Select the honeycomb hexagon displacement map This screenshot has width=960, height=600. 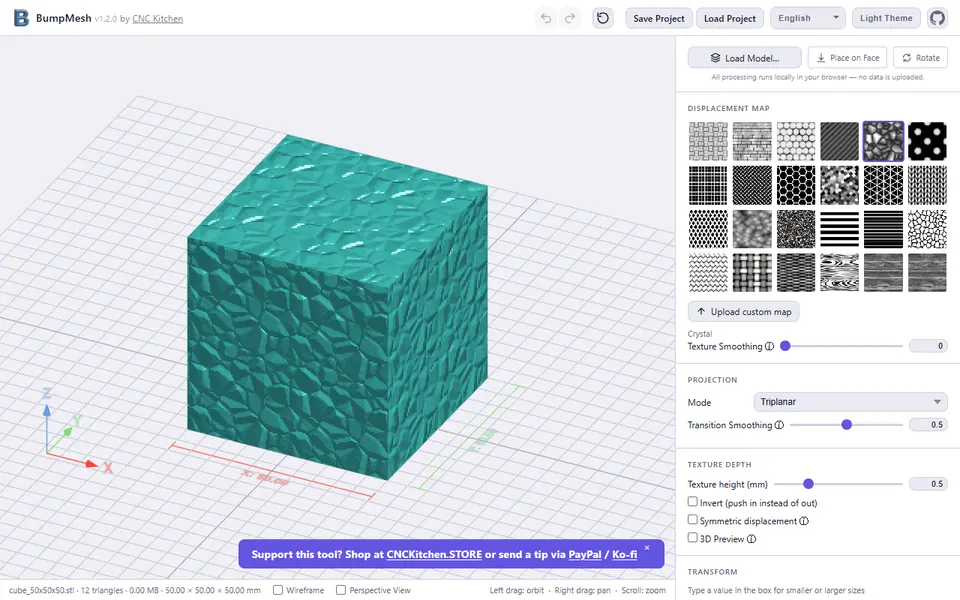pos(796,185)
